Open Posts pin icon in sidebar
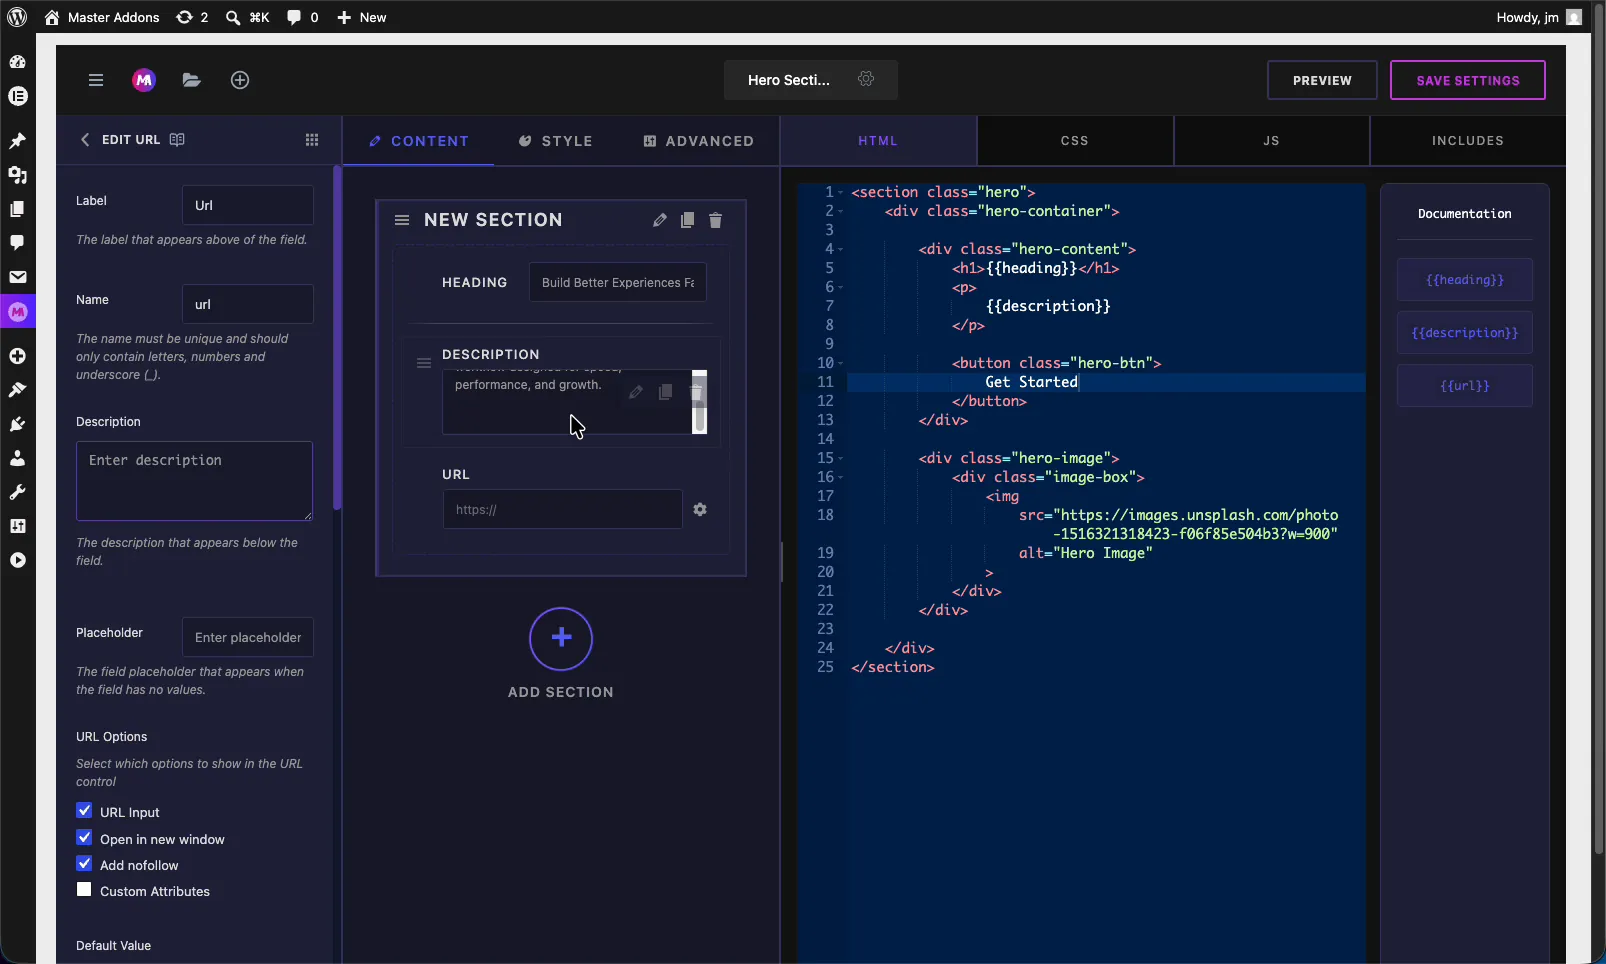 (17, 141)
